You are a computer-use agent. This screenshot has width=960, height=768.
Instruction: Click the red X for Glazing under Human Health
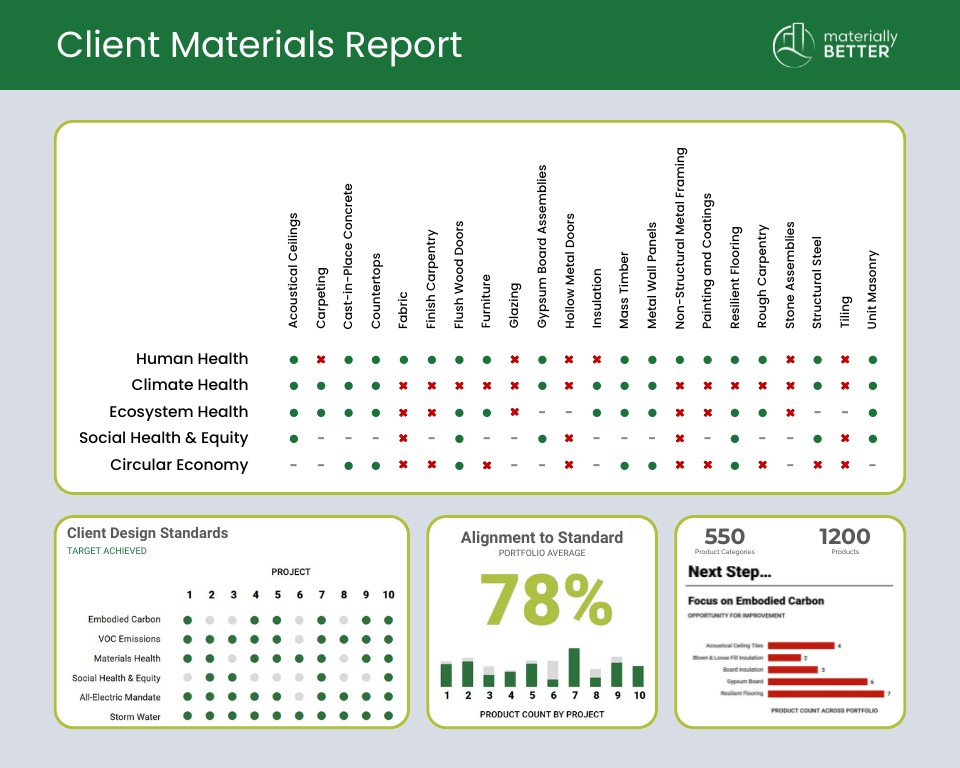pyautogui.click(x=512, y=358)
